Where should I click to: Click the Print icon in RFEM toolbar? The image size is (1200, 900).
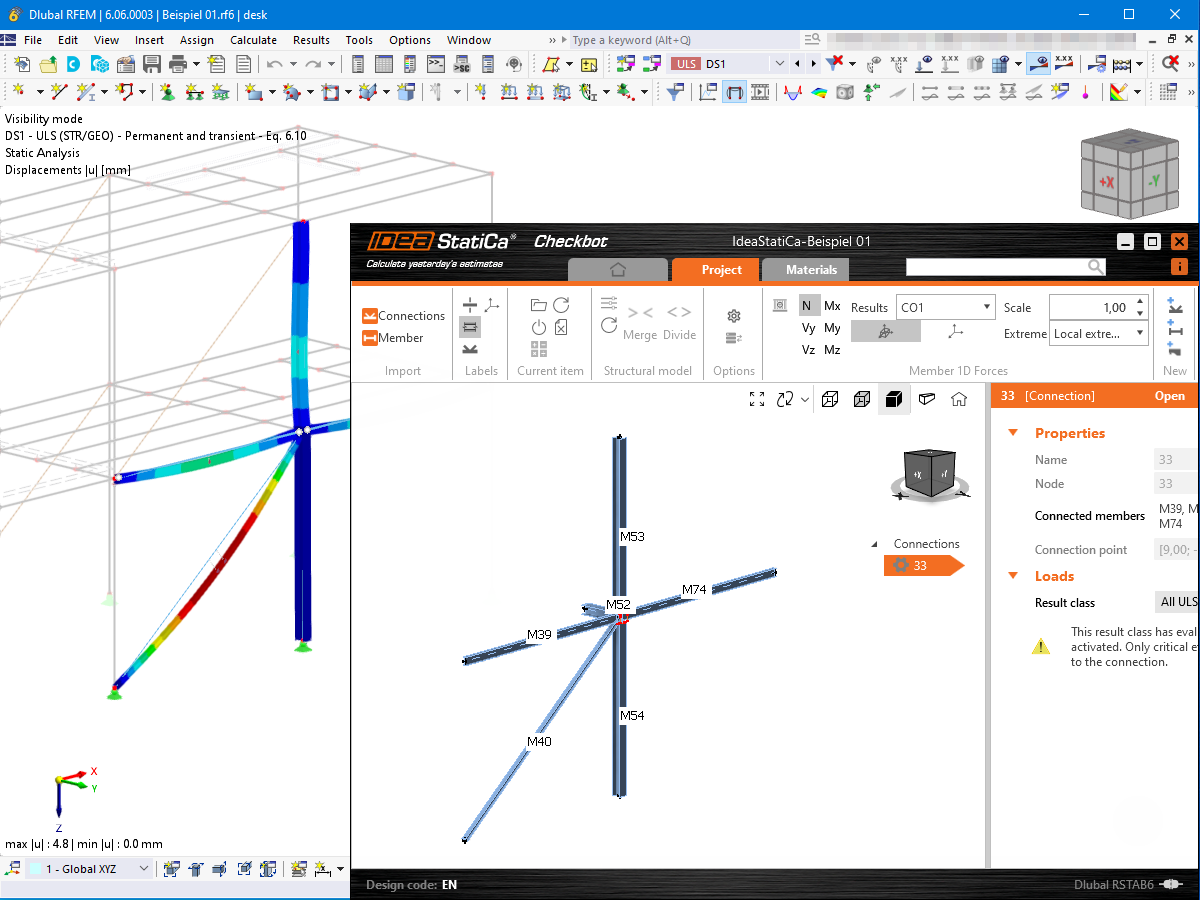coord(179,64)
